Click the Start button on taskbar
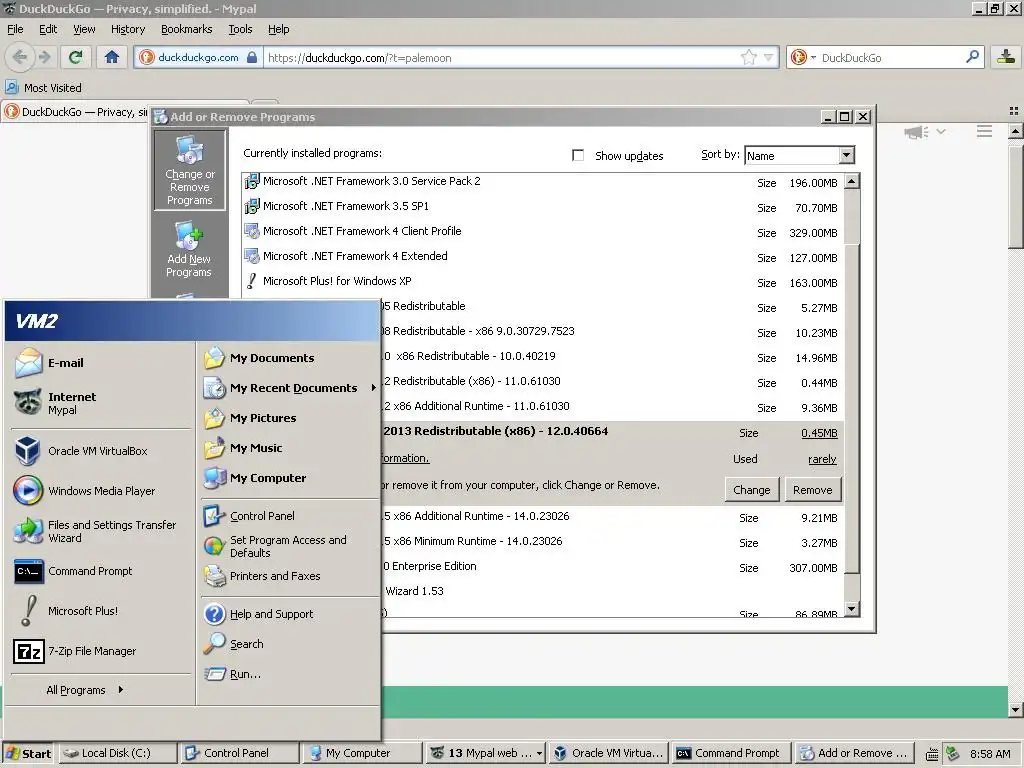1024x768 pixels. 28,753
